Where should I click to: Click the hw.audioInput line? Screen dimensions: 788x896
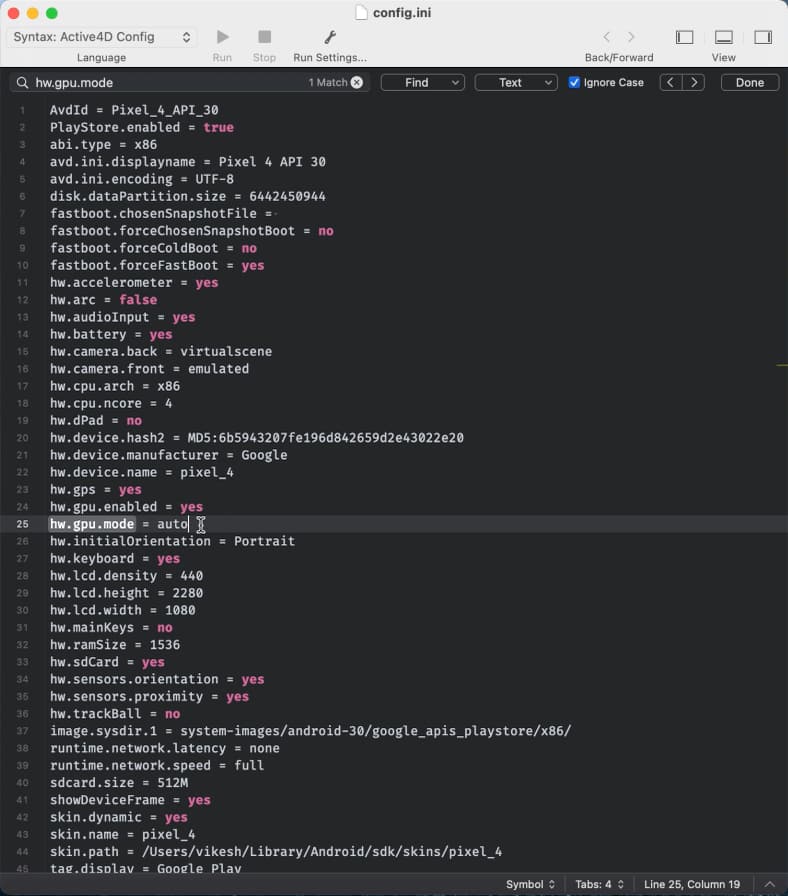[x=122, y=317]
